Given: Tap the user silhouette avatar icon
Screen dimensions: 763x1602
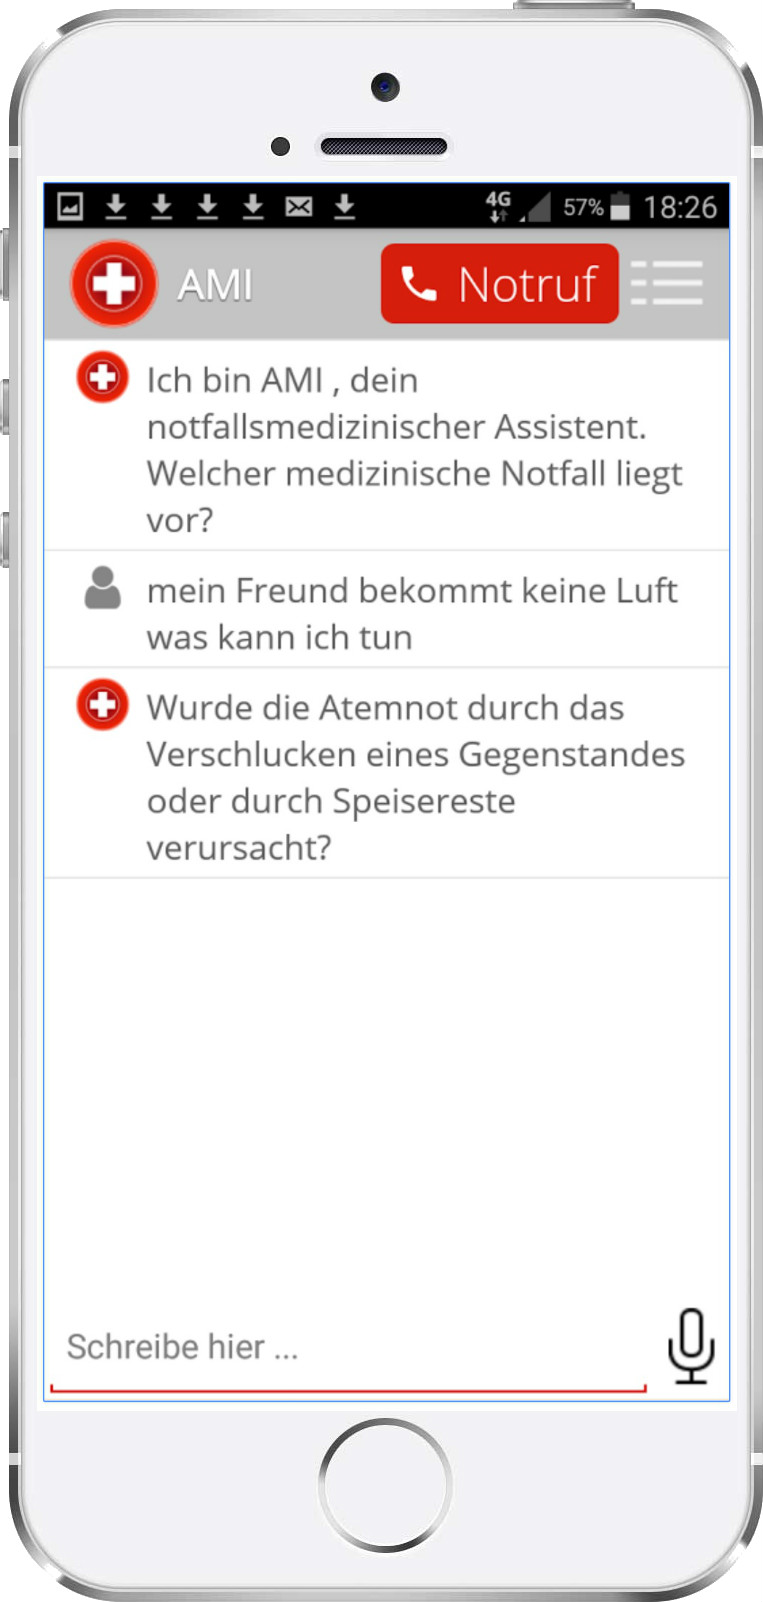Looking at the screenshot, I should coord(102,588).
